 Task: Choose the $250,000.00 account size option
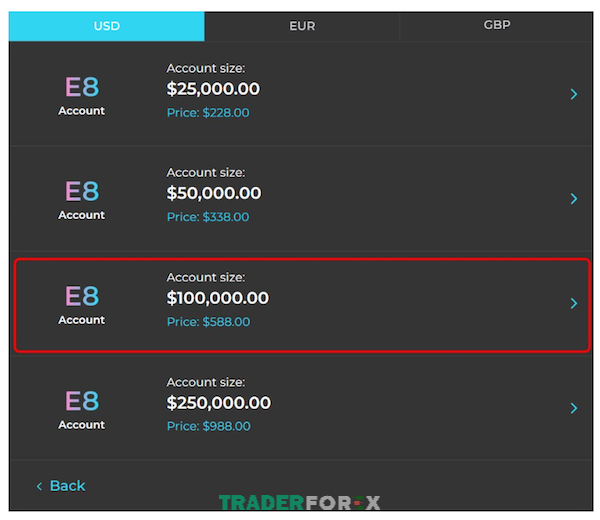pos(219,403)
